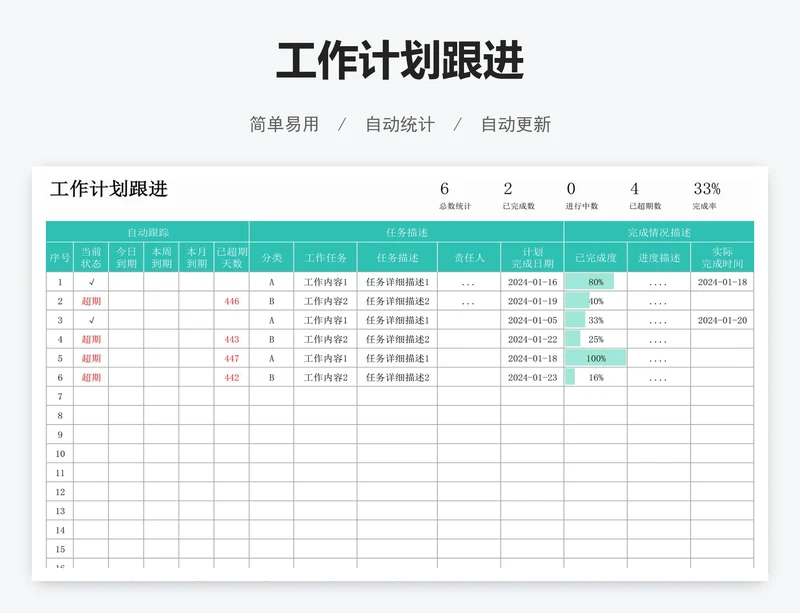Select category A cell in row 1
Image resolution: width=800 pixels, height=613 pixels.
coord(271,282)
